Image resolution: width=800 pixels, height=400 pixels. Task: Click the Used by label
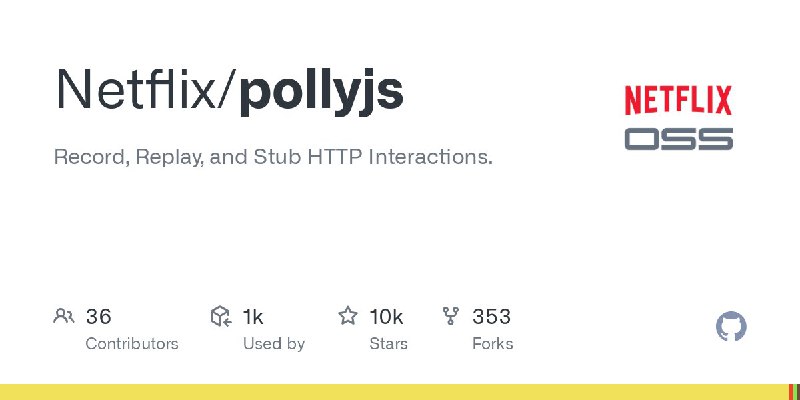pos(274,344)
